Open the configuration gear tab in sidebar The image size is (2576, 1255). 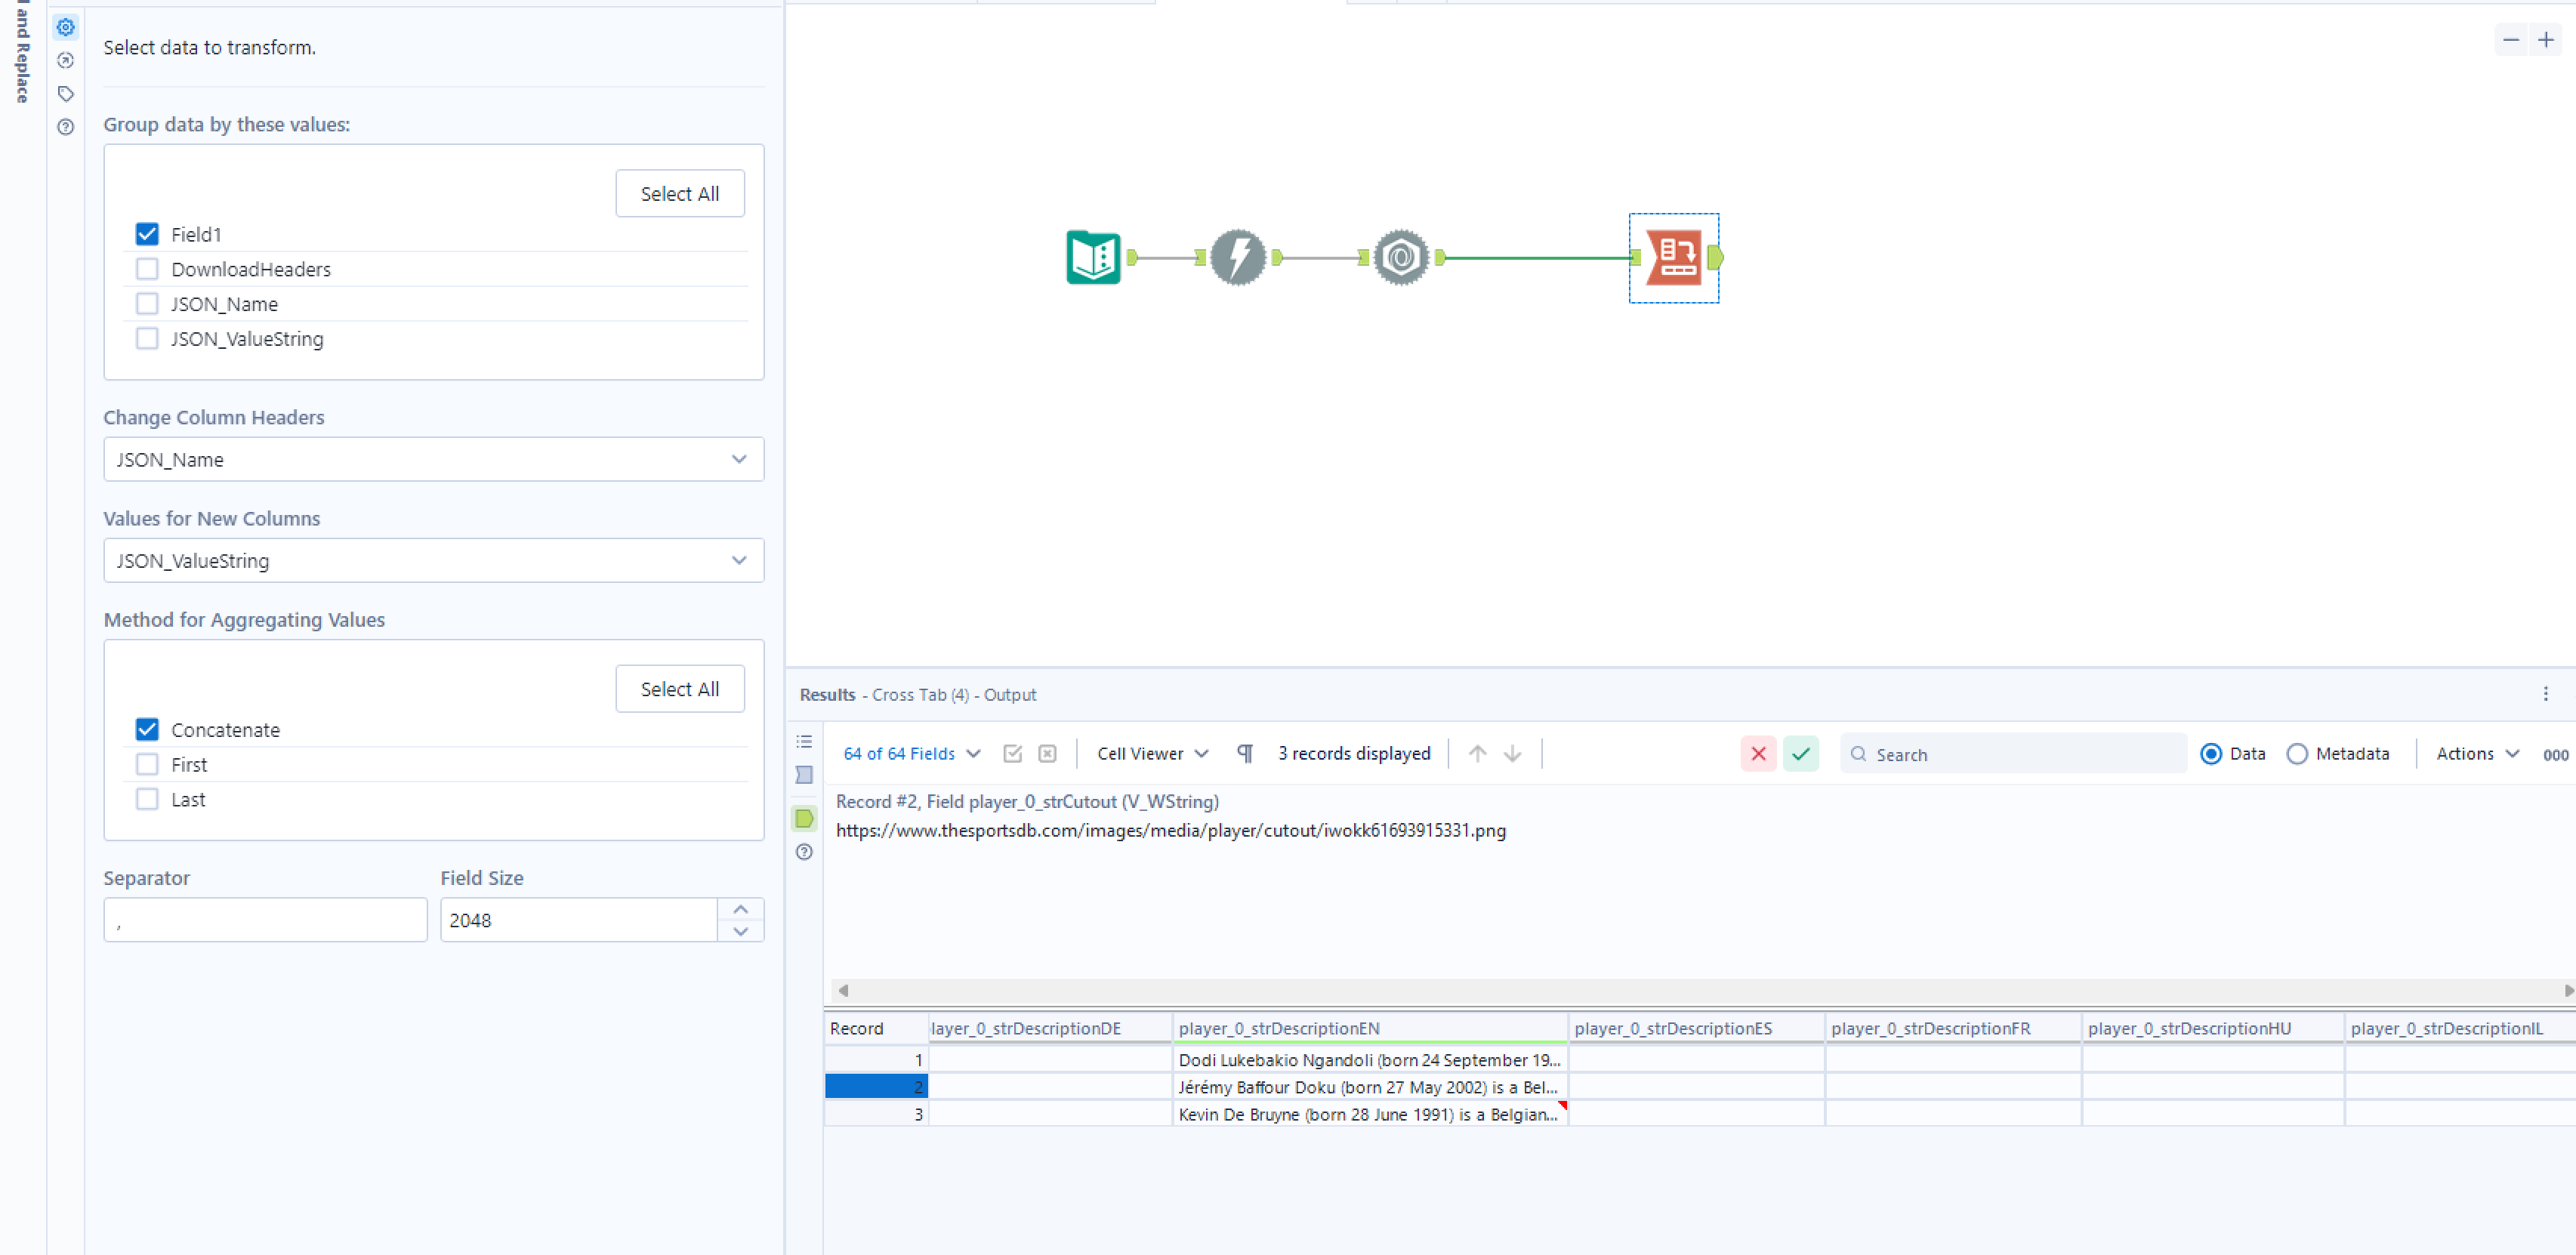66,27
